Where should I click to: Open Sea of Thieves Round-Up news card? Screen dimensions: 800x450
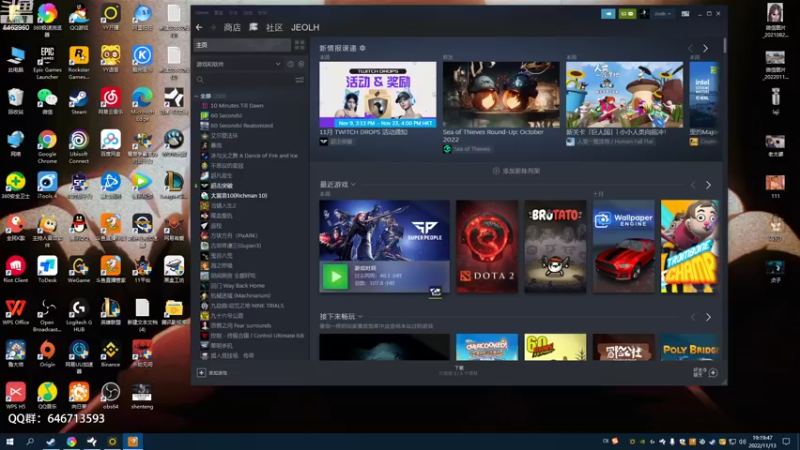501,94
